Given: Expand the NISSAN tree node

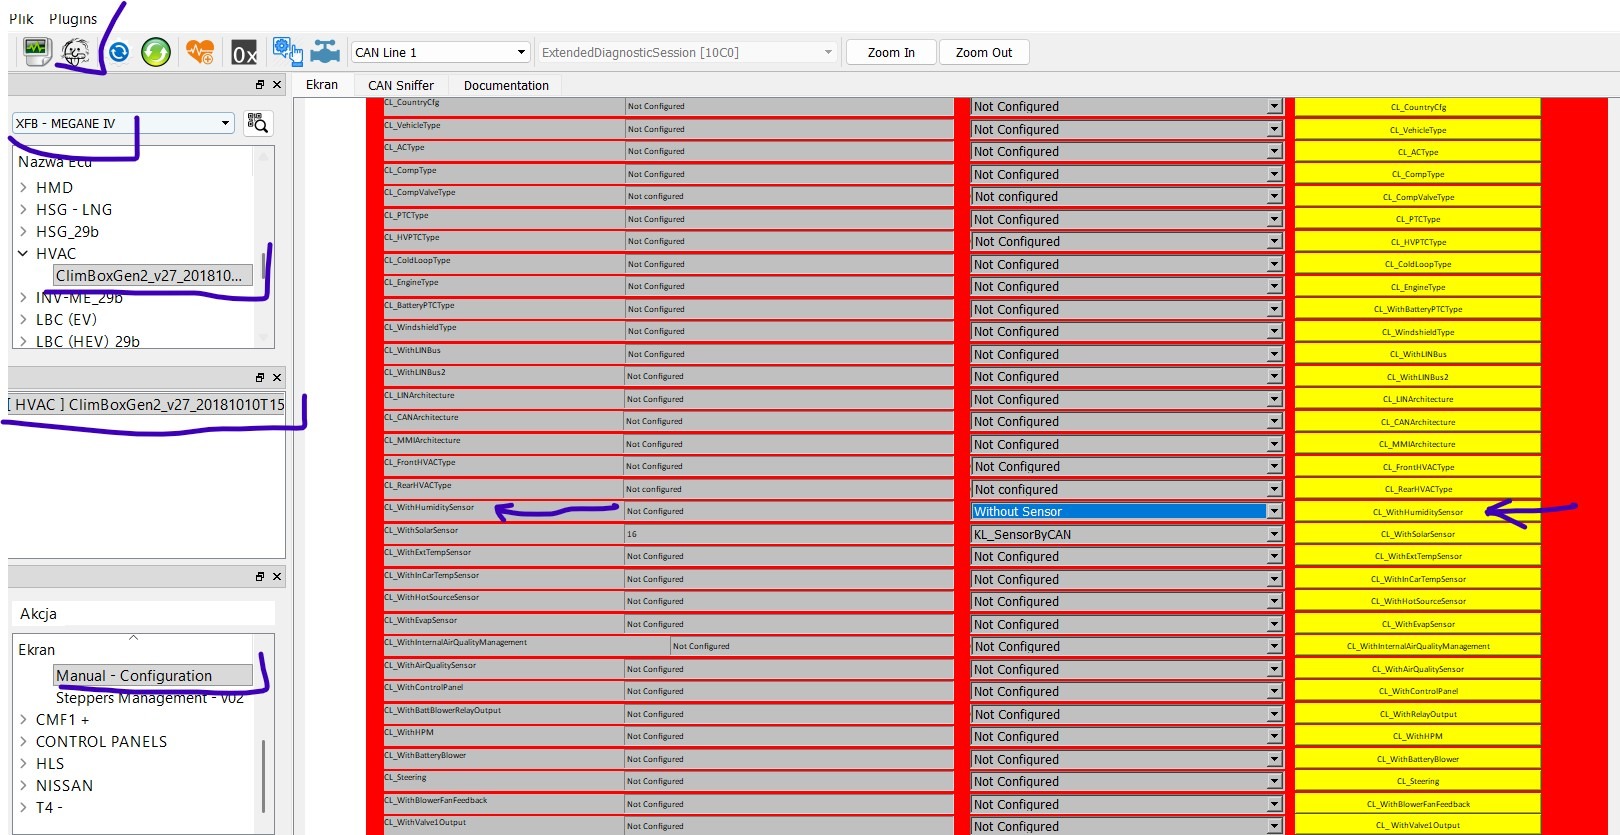Looking at the screenshot, I should tap(23, 786).
